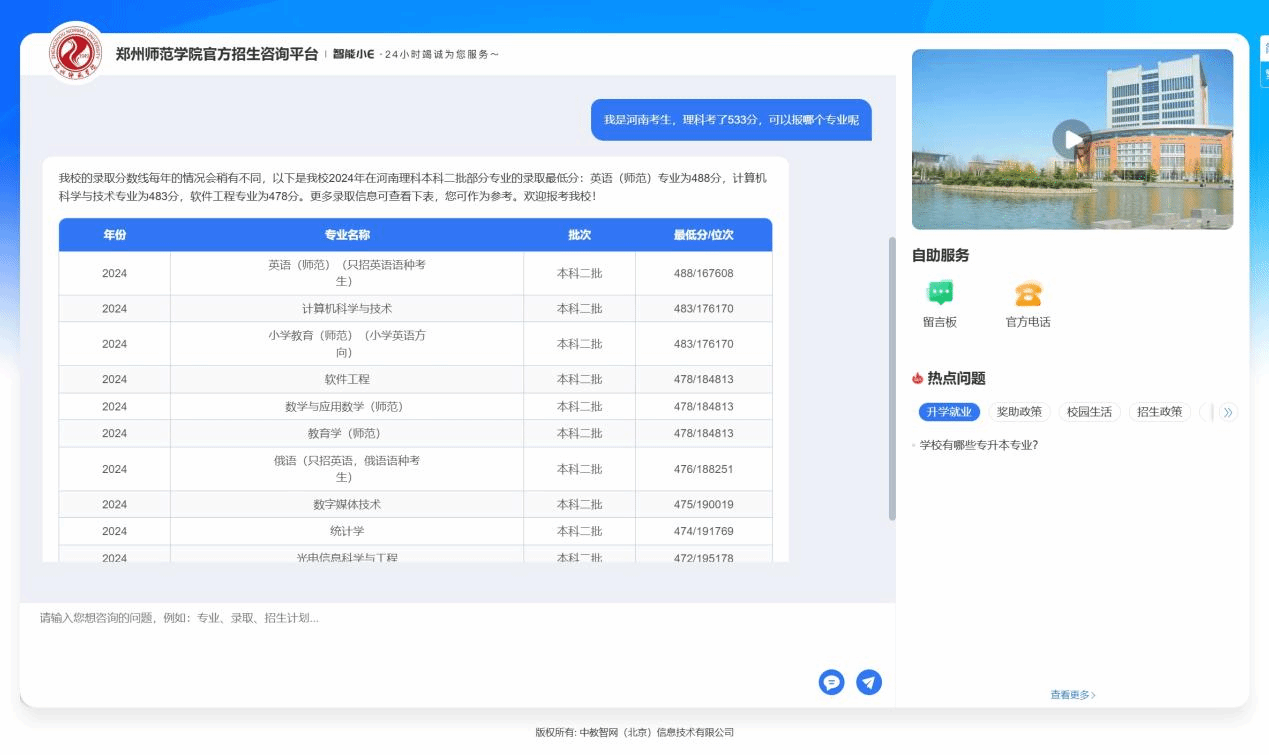This screenshot has height=755, width=1270.
Task: Click the chat area vertical scrollbar
Action: point(892,378)
